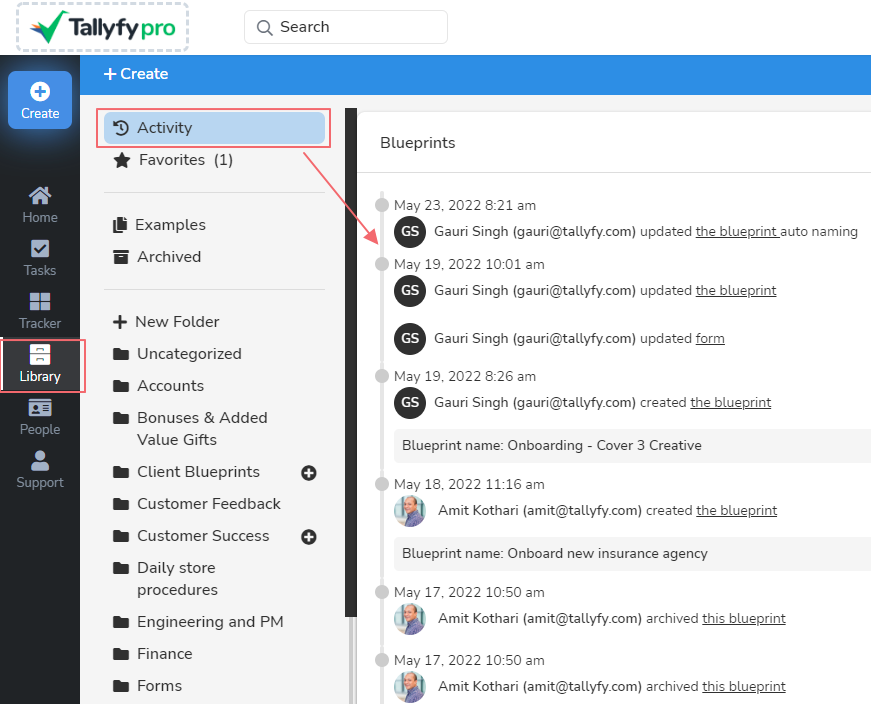
Task: Click timeline marker for May 23, 2022 8:21 am
Action: [x=382, y=205]
